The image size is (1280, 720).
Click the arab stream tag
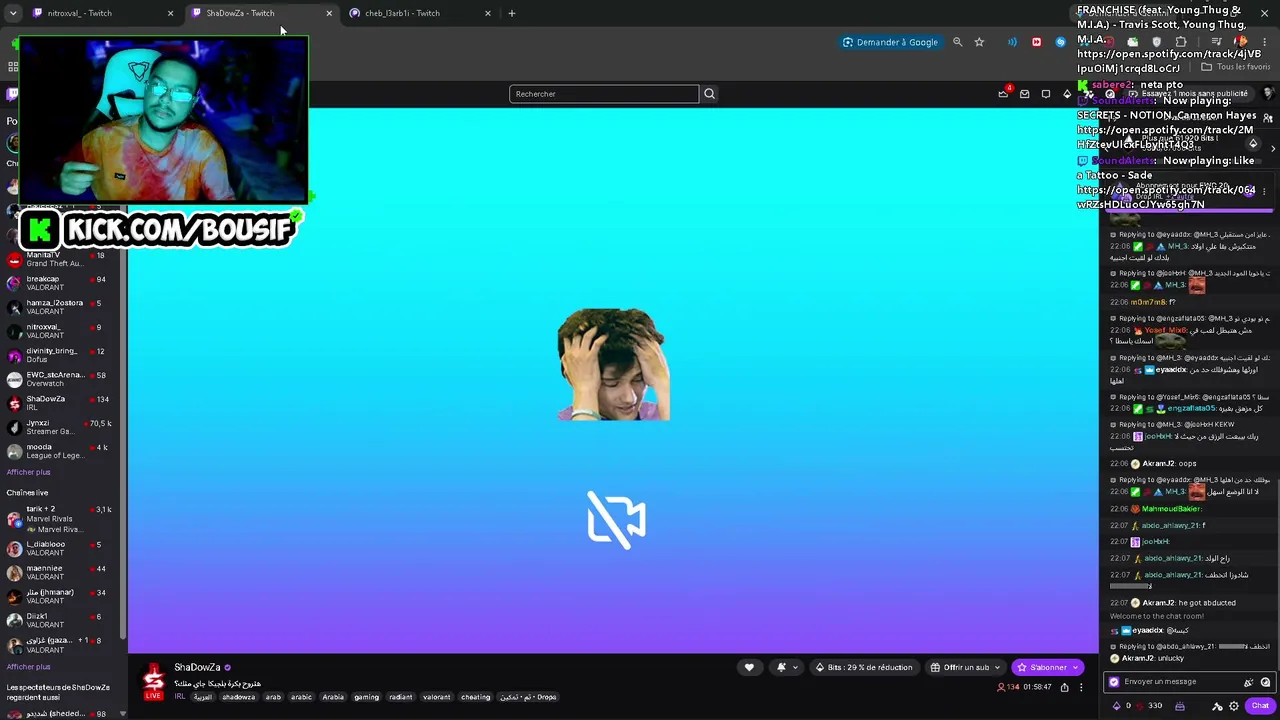[x=273, y=697]
